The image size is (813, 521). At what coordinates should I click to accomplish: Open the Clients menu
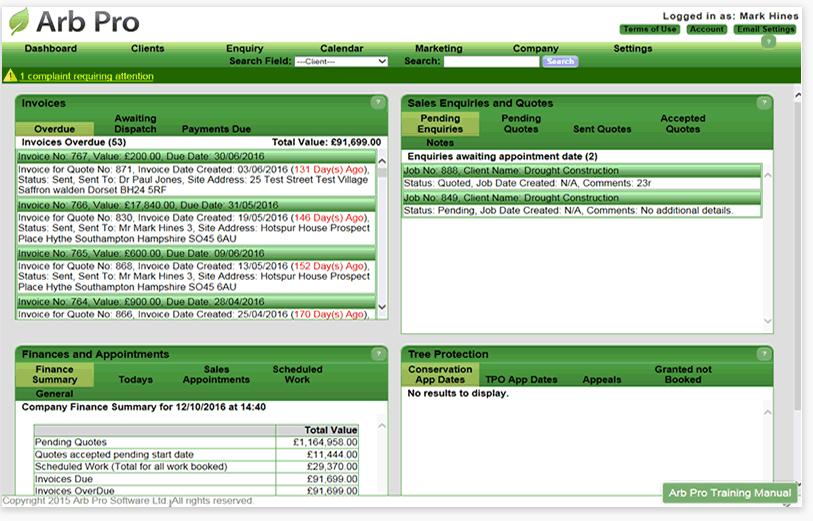[147, 48]
